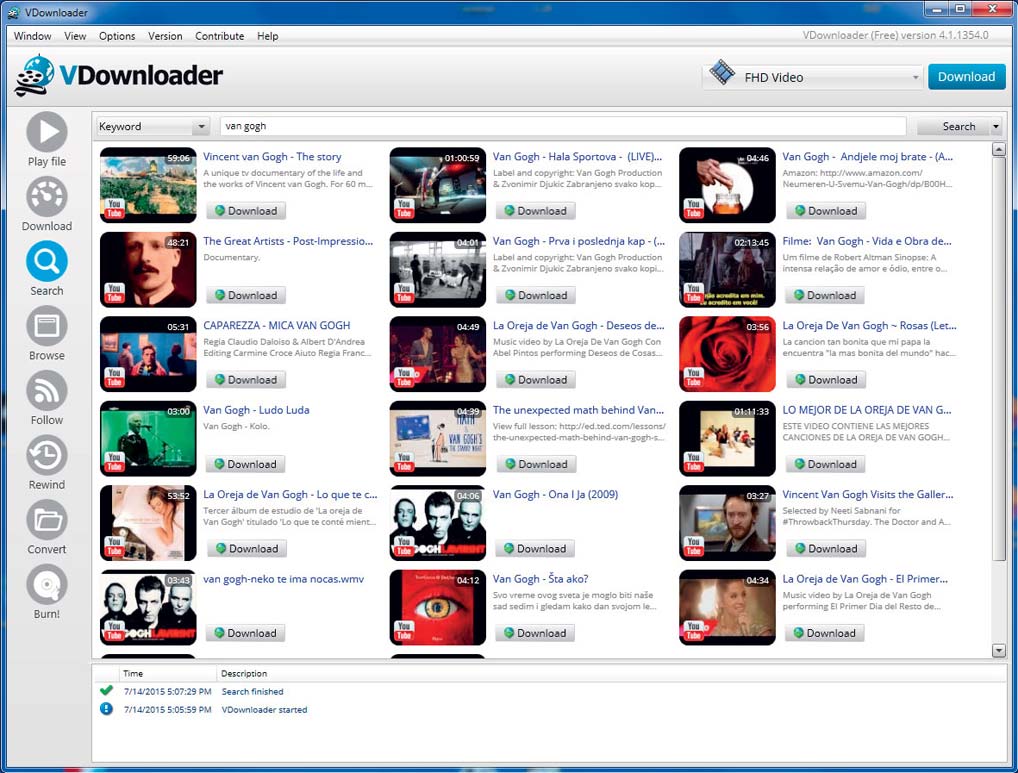Open the Play file sidebar icon

47,132
